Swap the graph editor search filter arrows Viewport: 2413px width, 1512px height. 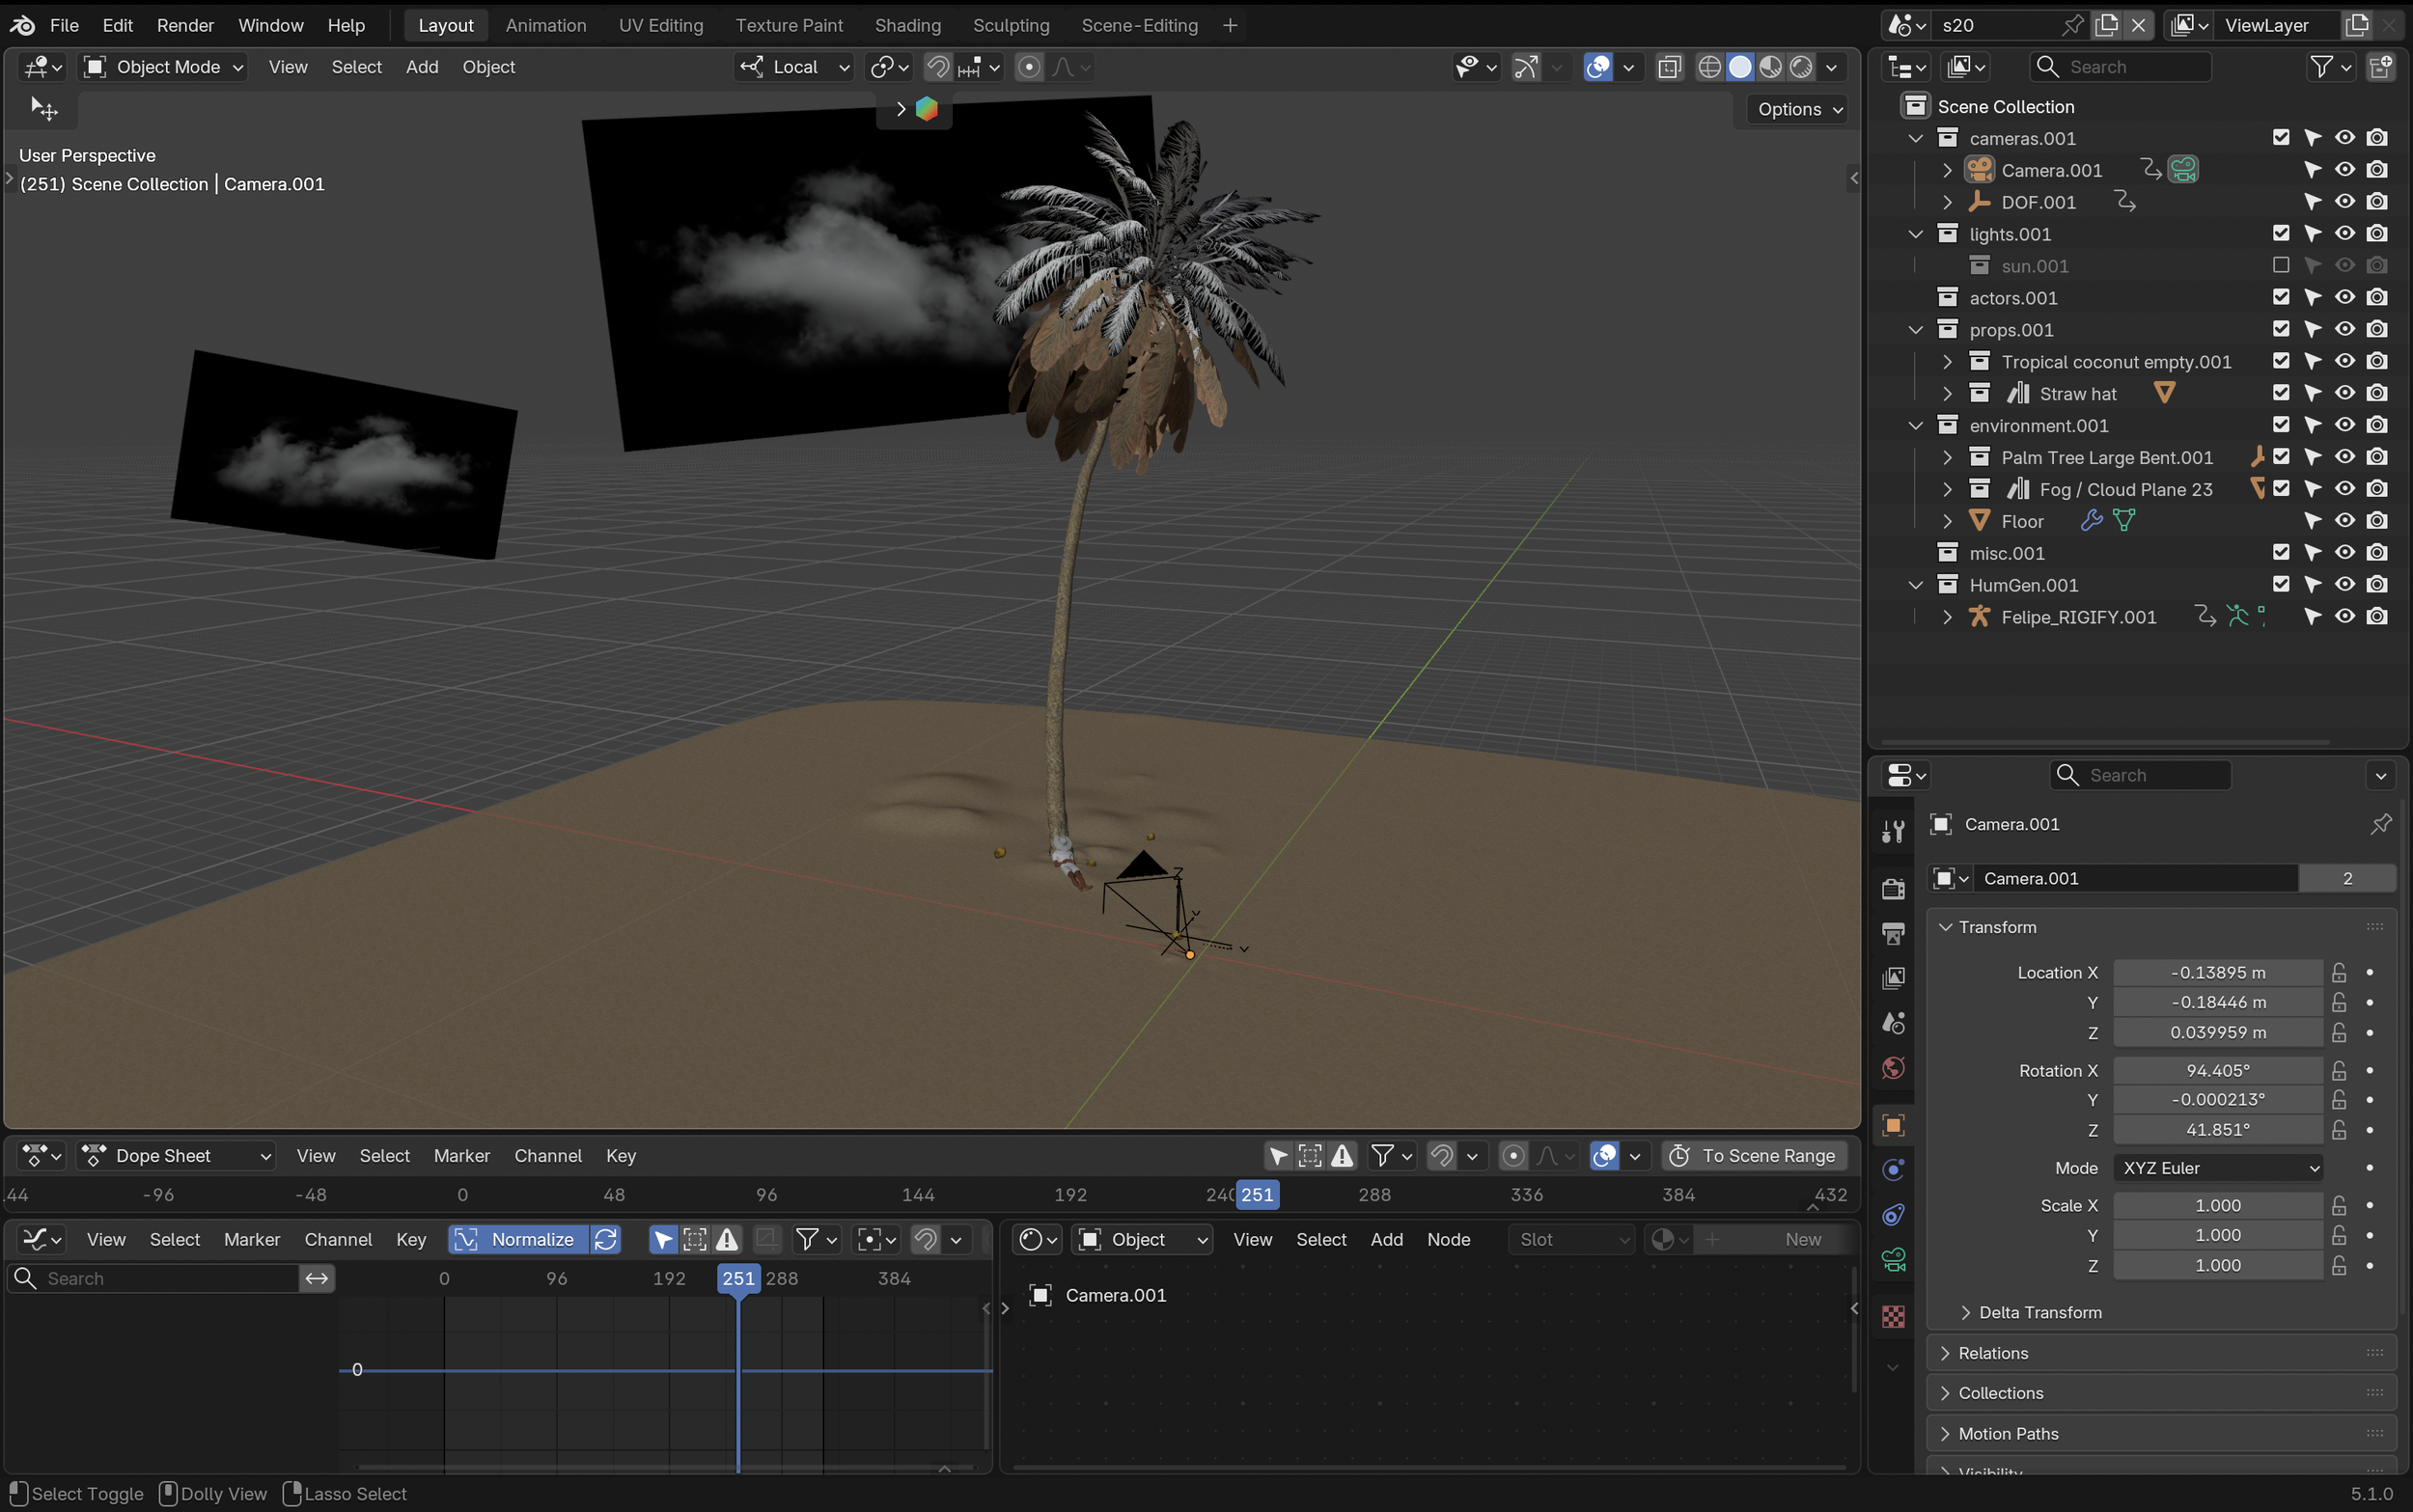tap(317, 1279)
